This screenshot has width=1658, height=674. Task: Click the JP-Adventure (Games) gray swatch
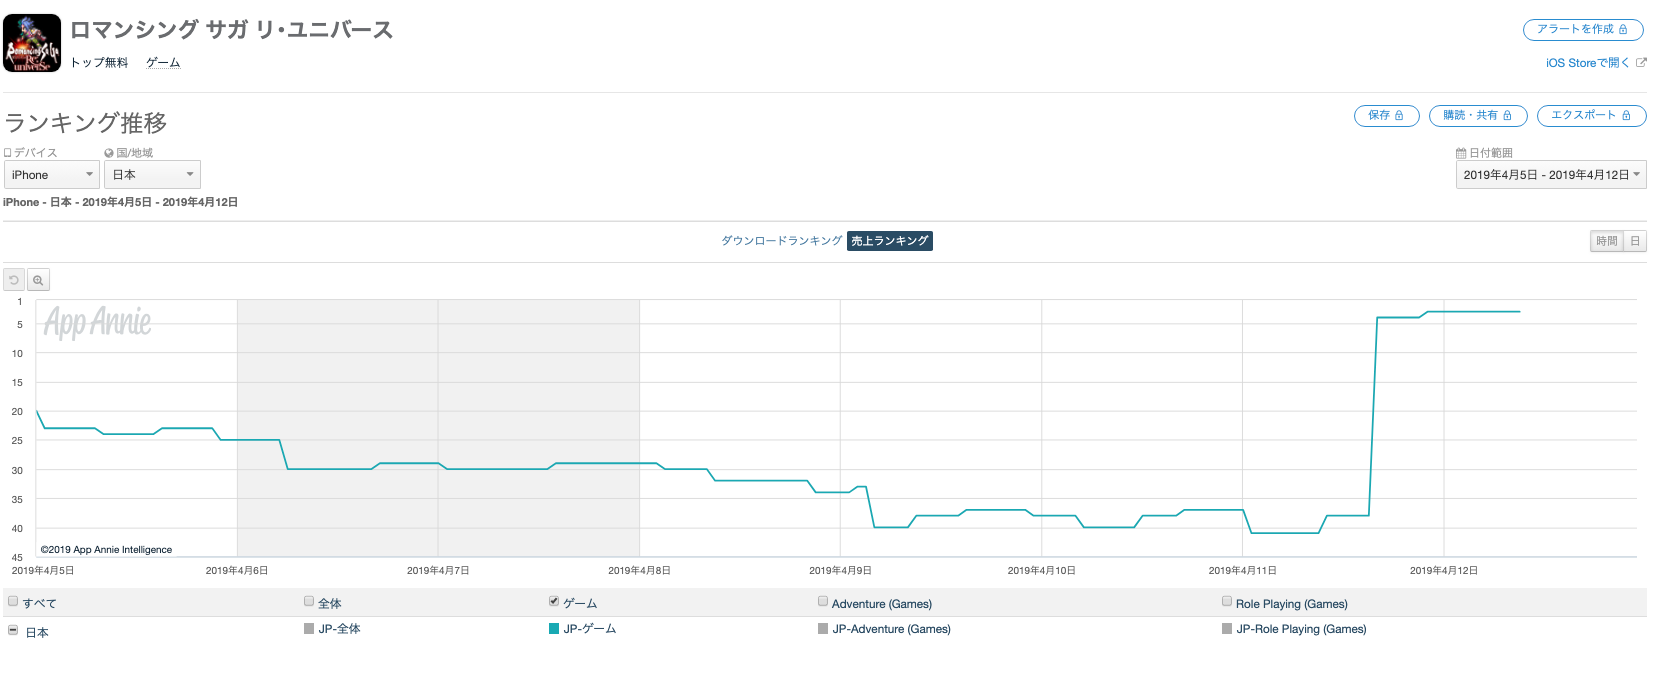coord(823,629)
